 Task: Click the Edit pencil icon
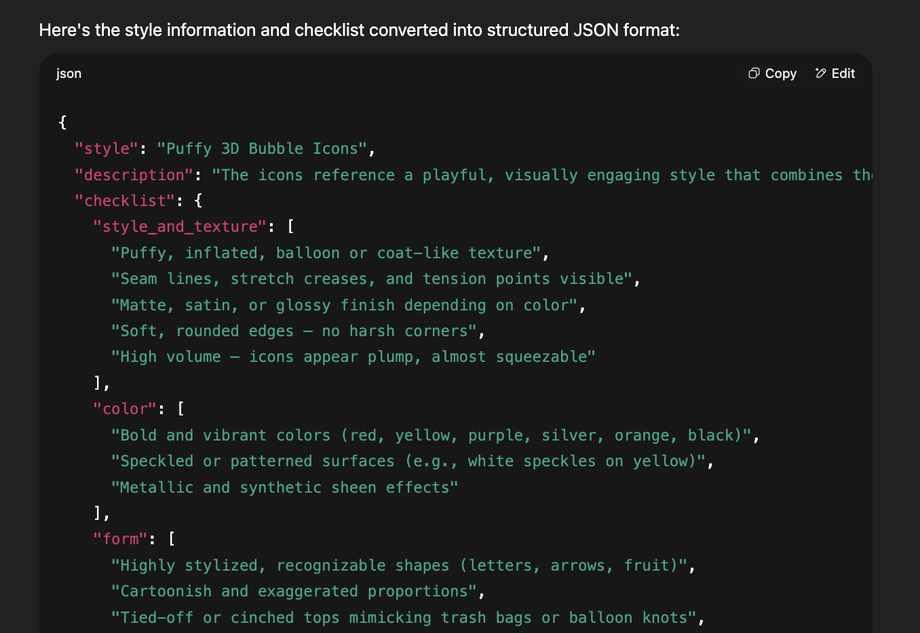point(821,73)
